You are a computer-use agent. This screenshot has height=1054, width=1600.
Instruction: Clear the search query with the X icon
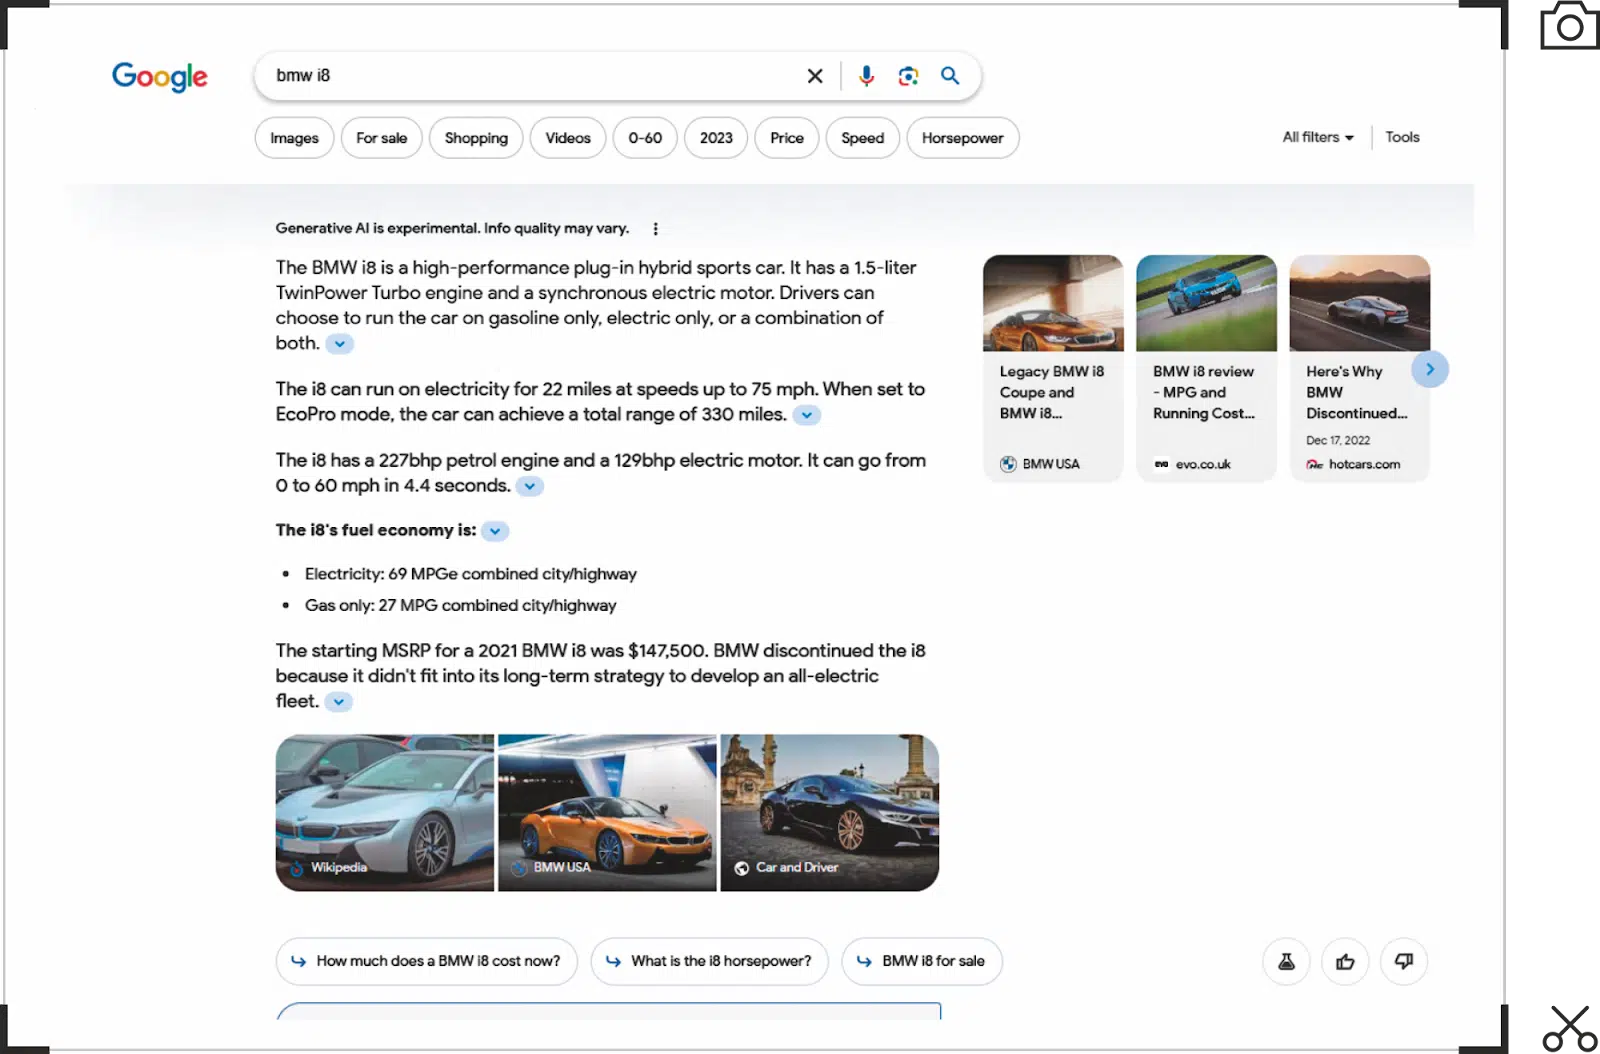815,76
